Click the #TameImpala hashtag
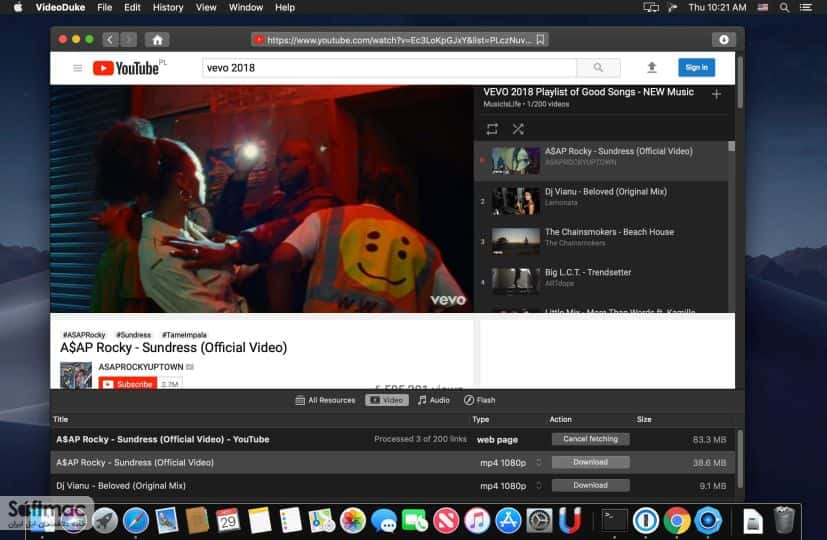Image resolution: width=827 pixels, height=540 pixels. point(184,335)
